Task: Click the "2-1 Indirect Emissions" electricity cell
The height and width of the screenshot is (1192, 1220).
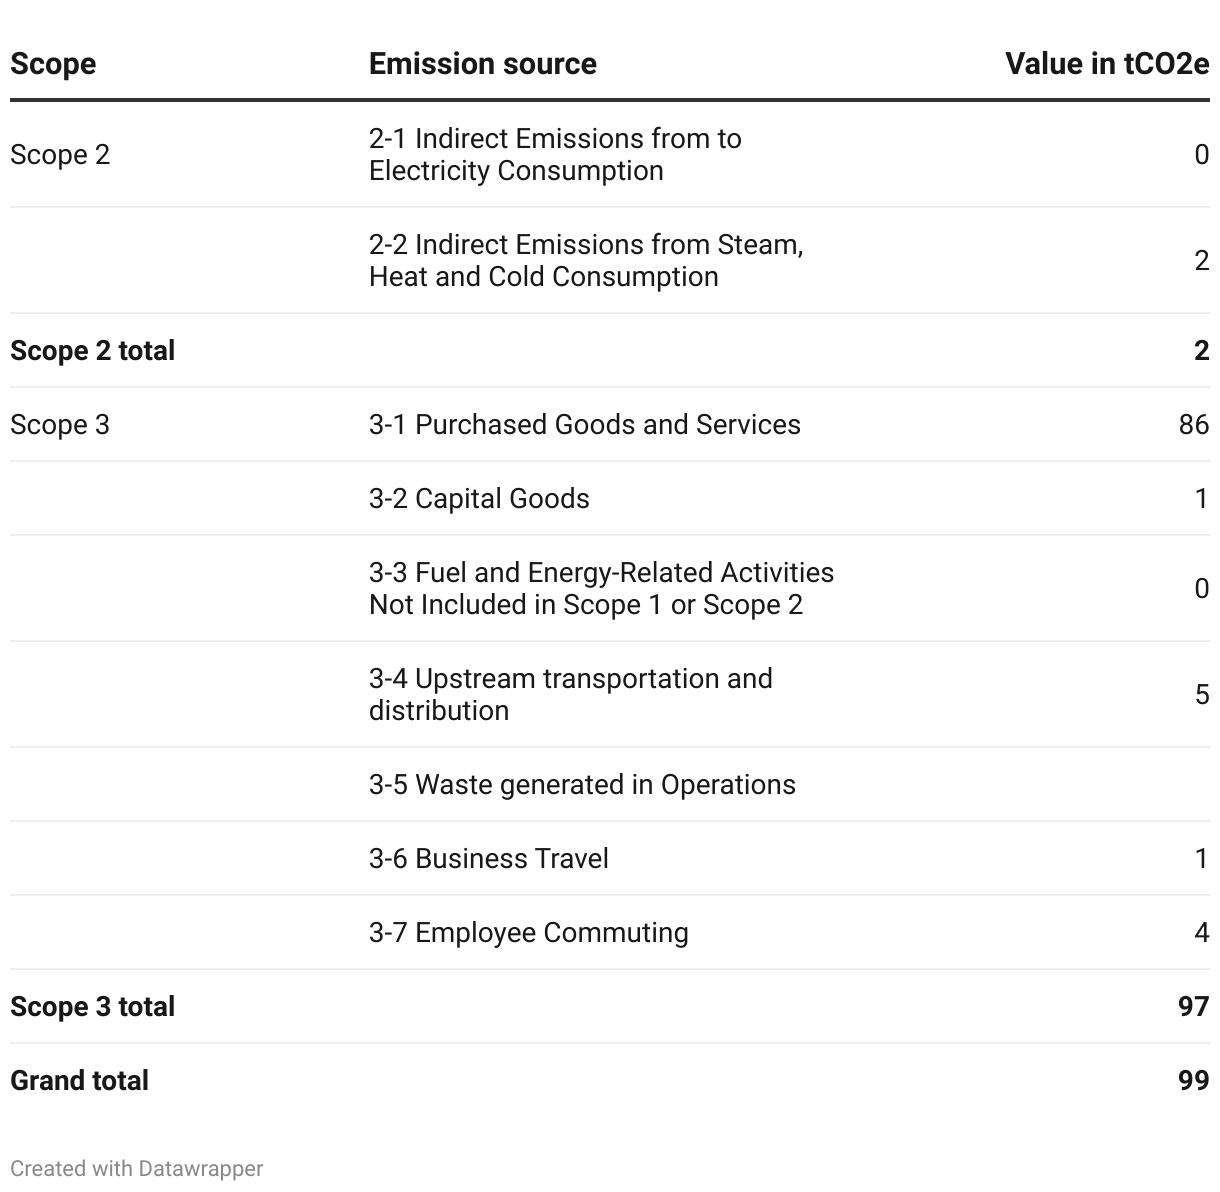Action: tap(555, 155)
